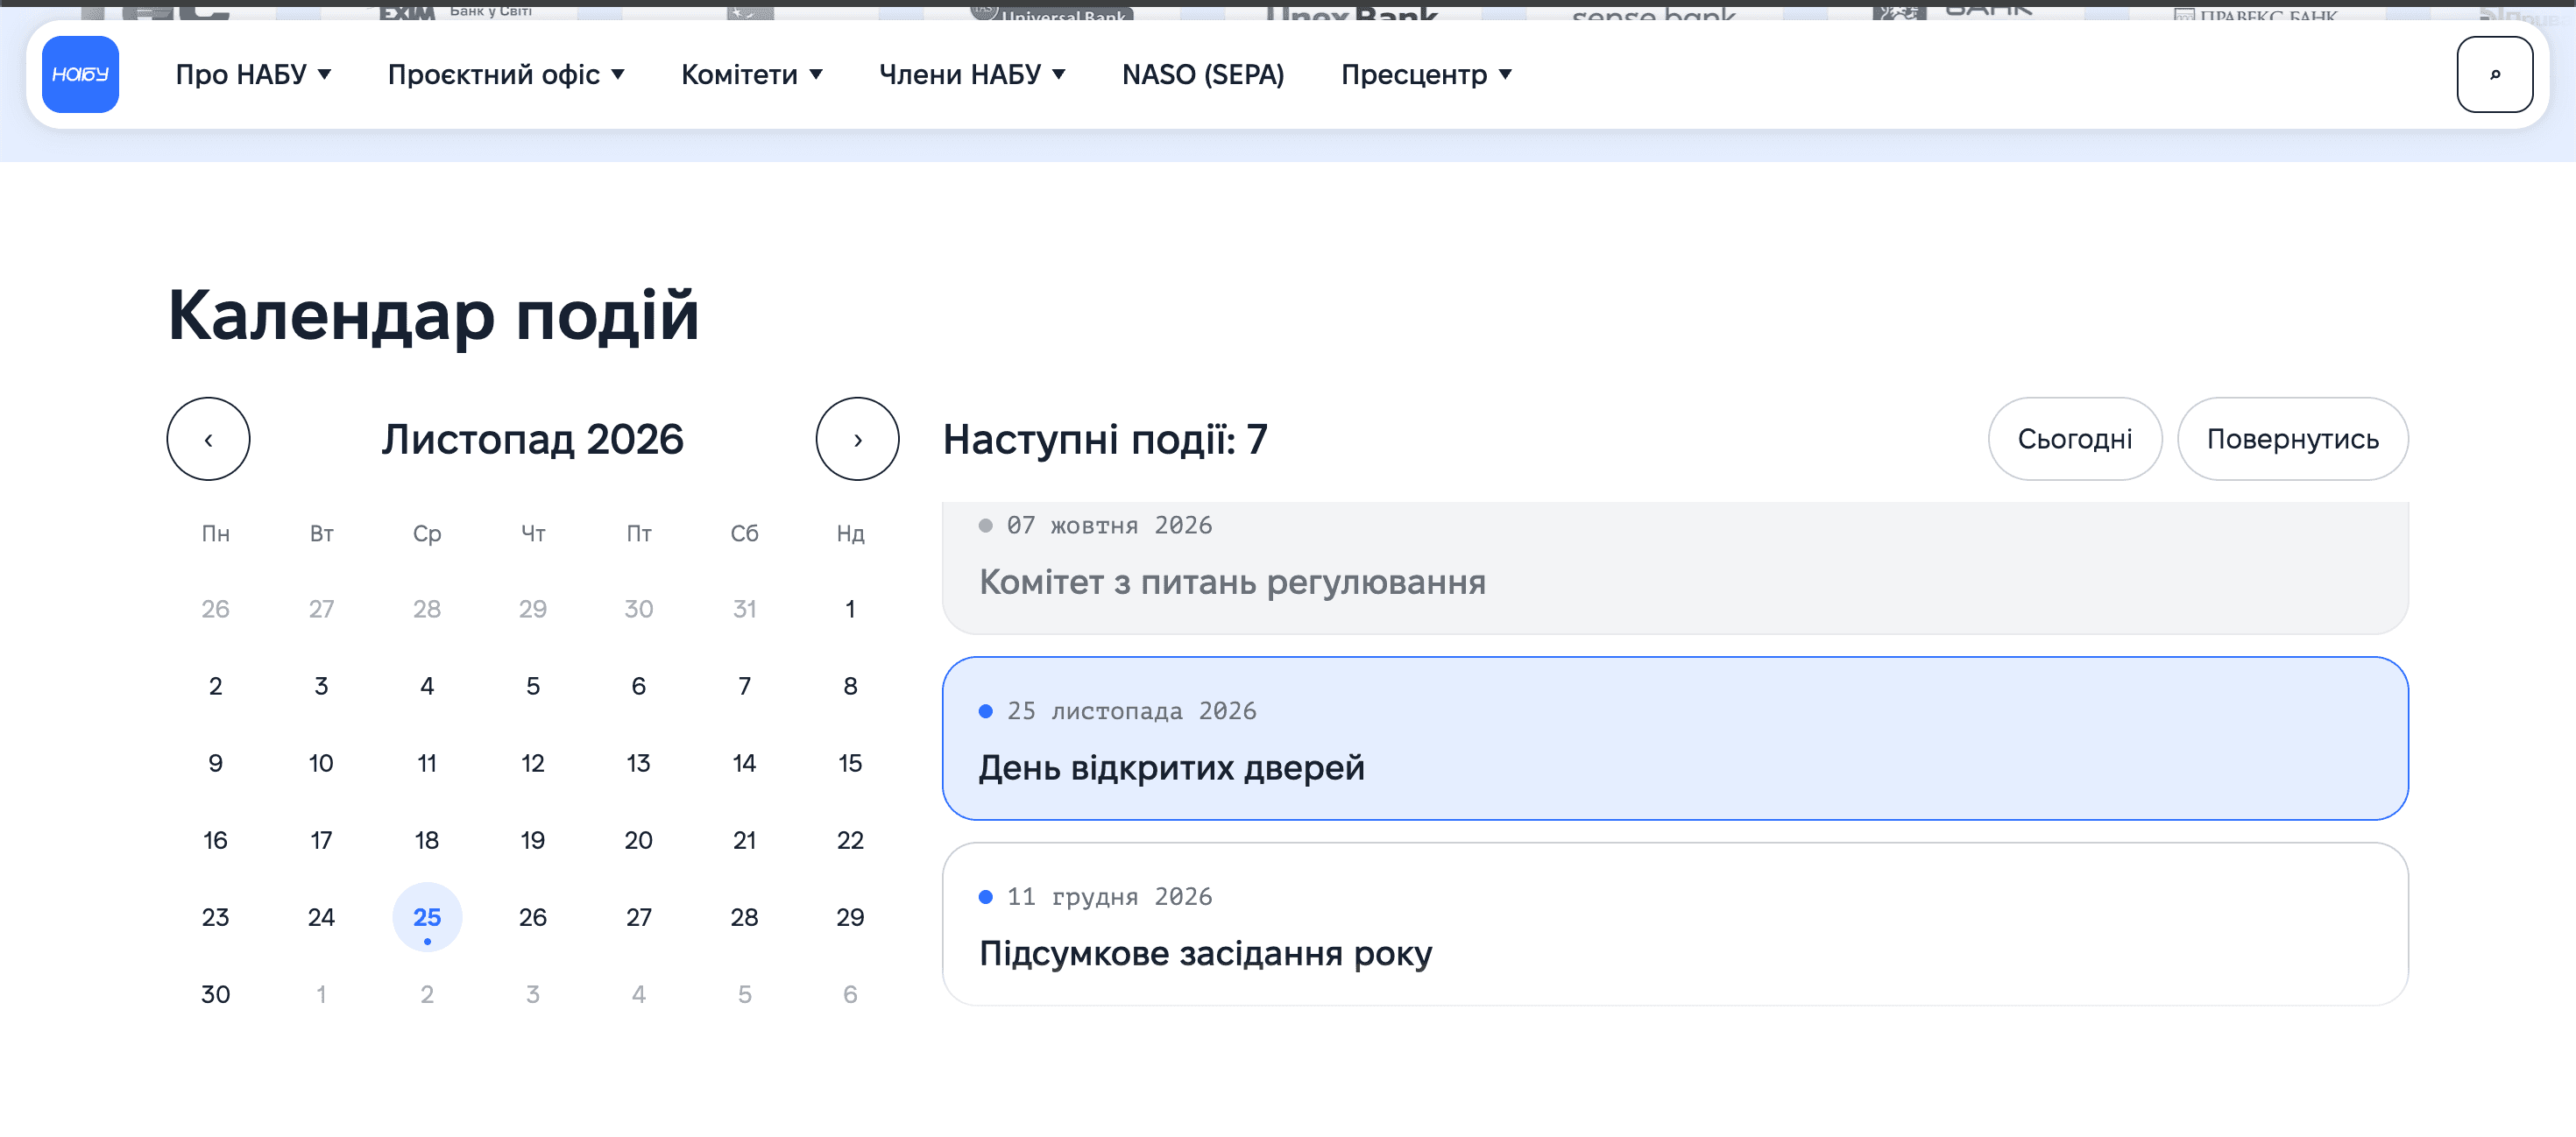Open event Комітет з питань регулювання
This screenshot has height=1137, width=2576.
pos(1675,568)
